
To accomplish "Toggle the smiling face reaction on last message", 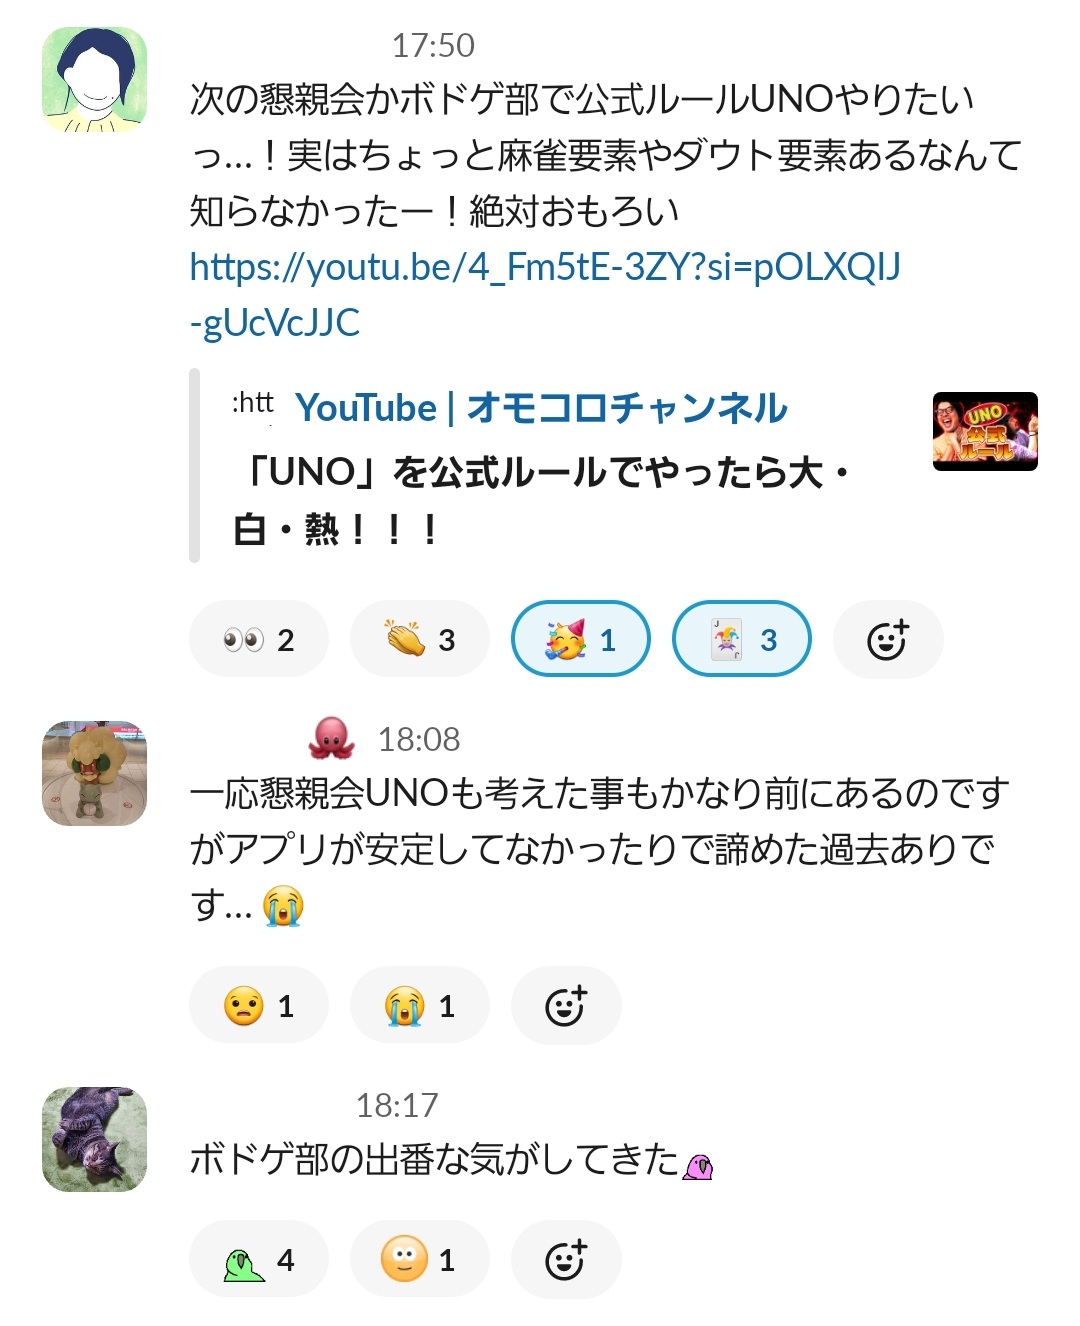I will click(420, 1259).
